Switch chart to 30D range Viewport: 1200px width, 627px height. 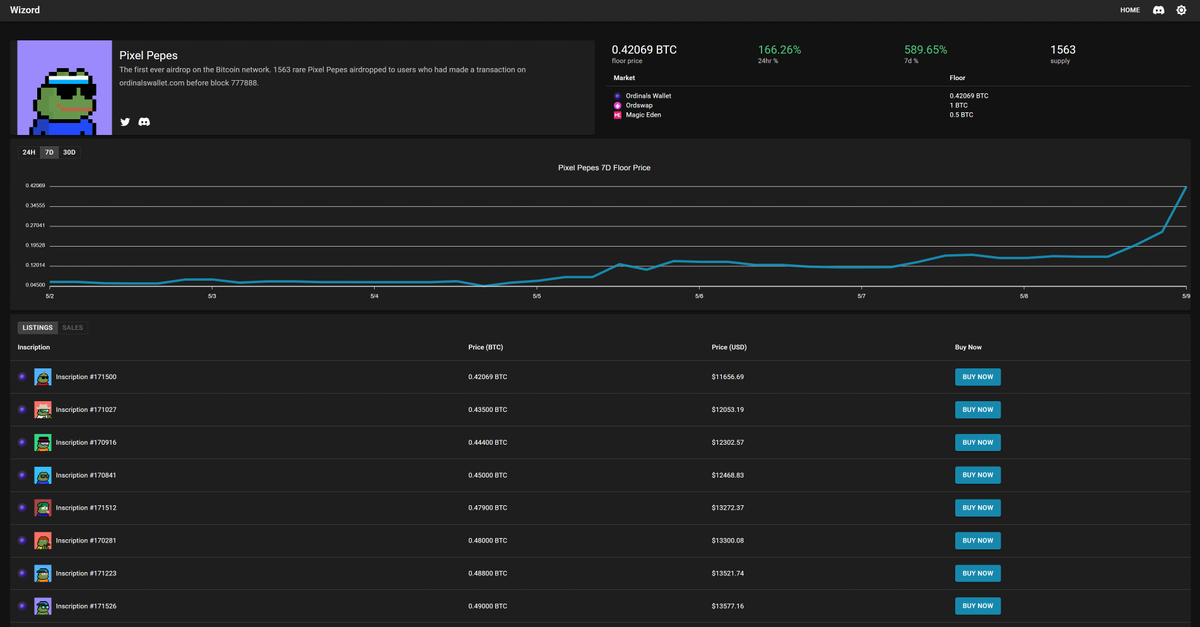click(x=69, y=152)
